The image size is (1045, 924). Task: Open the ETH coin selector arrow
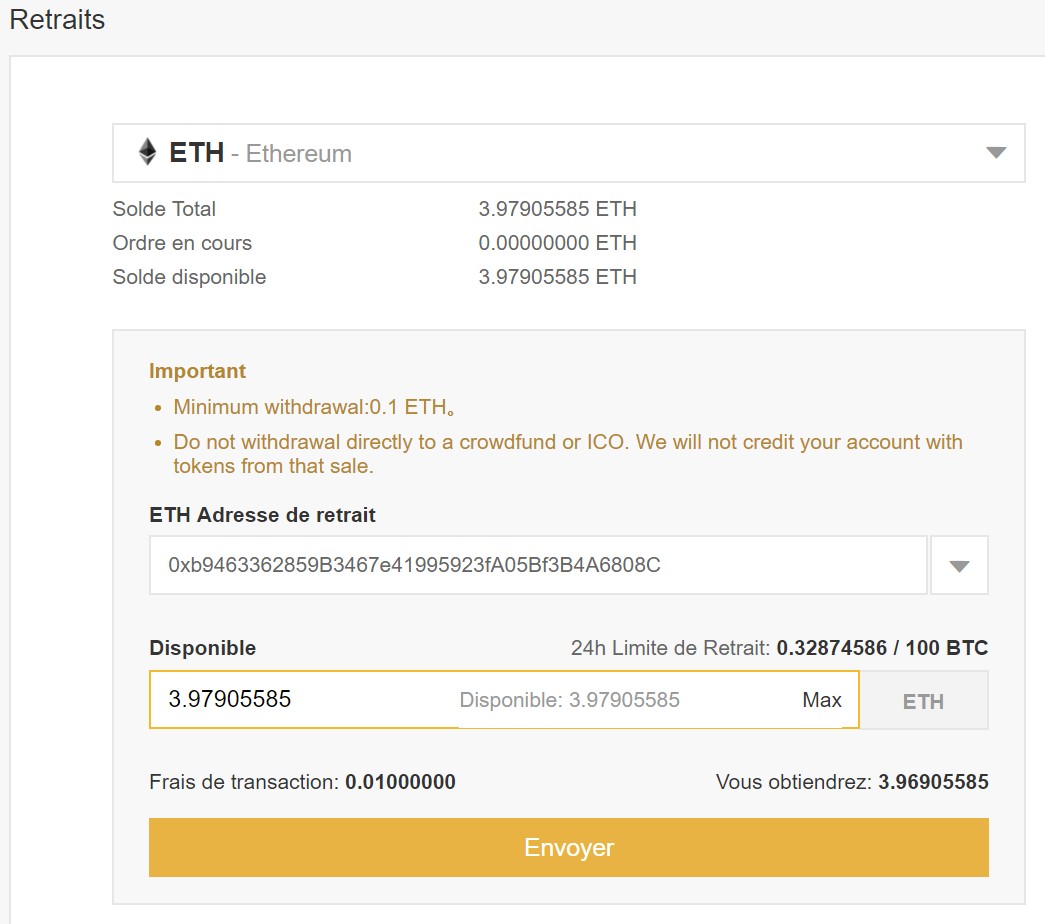[996, 153]
